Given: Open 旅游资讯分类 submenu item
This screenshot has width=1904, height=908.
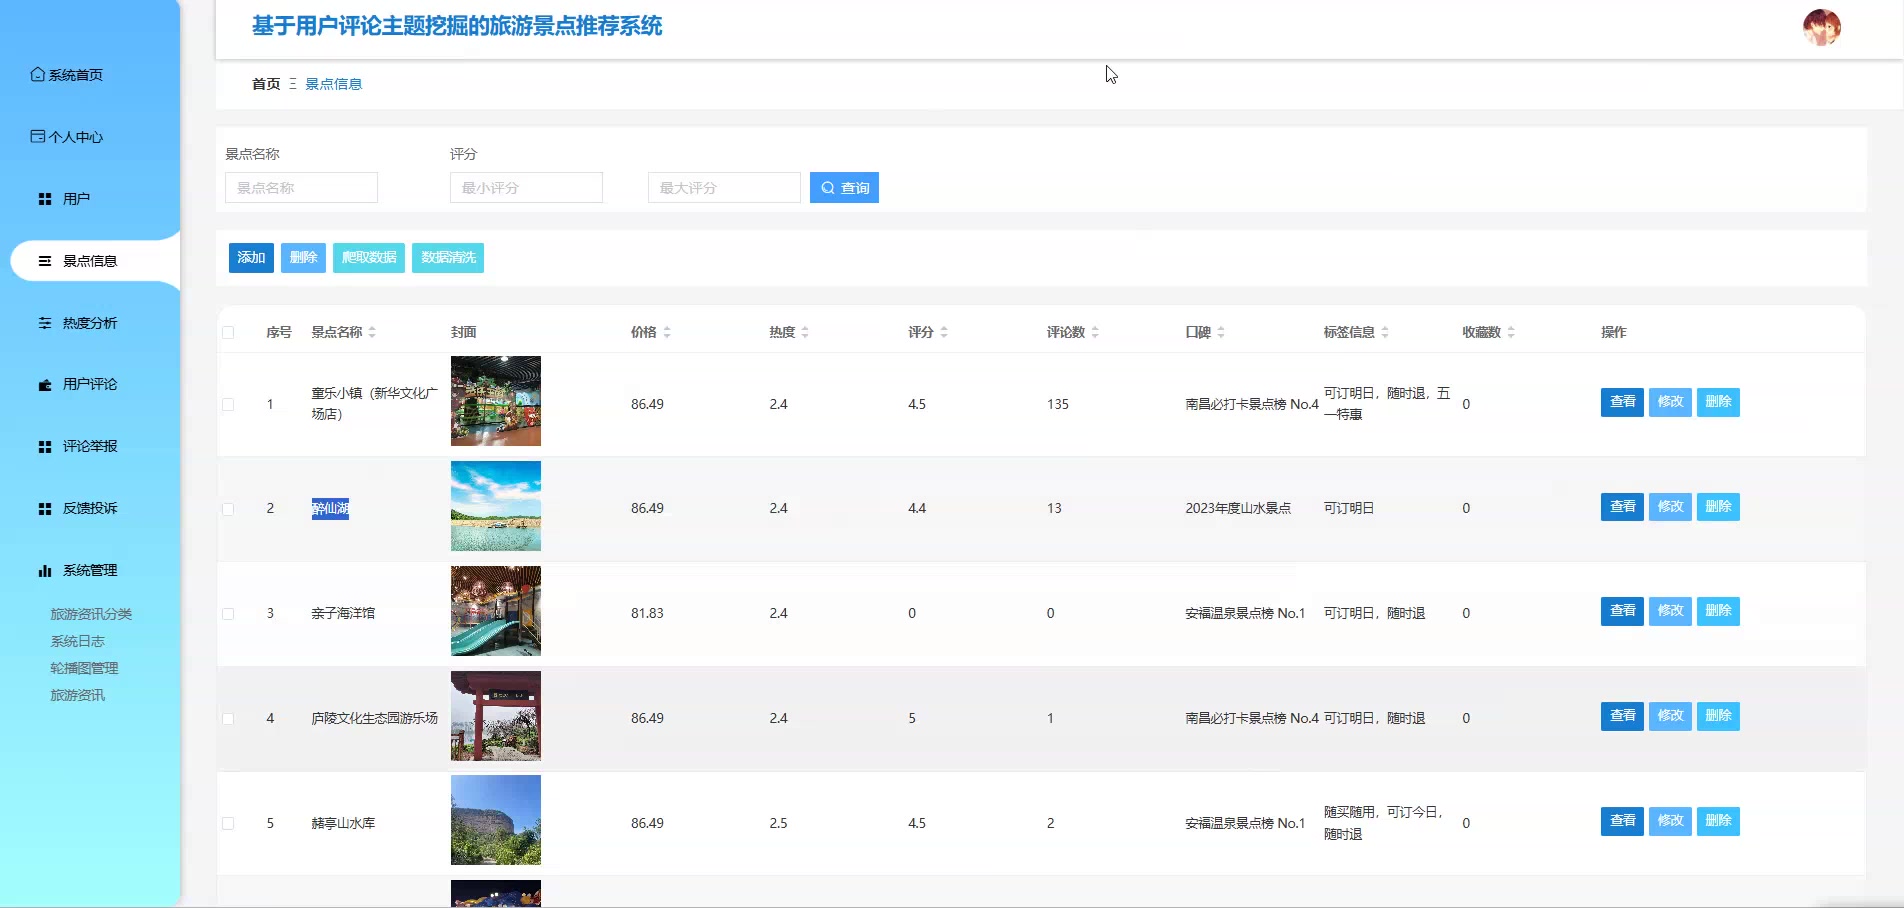Looking at the screenshot, I should pyautogui.click(x=91, y=614).
